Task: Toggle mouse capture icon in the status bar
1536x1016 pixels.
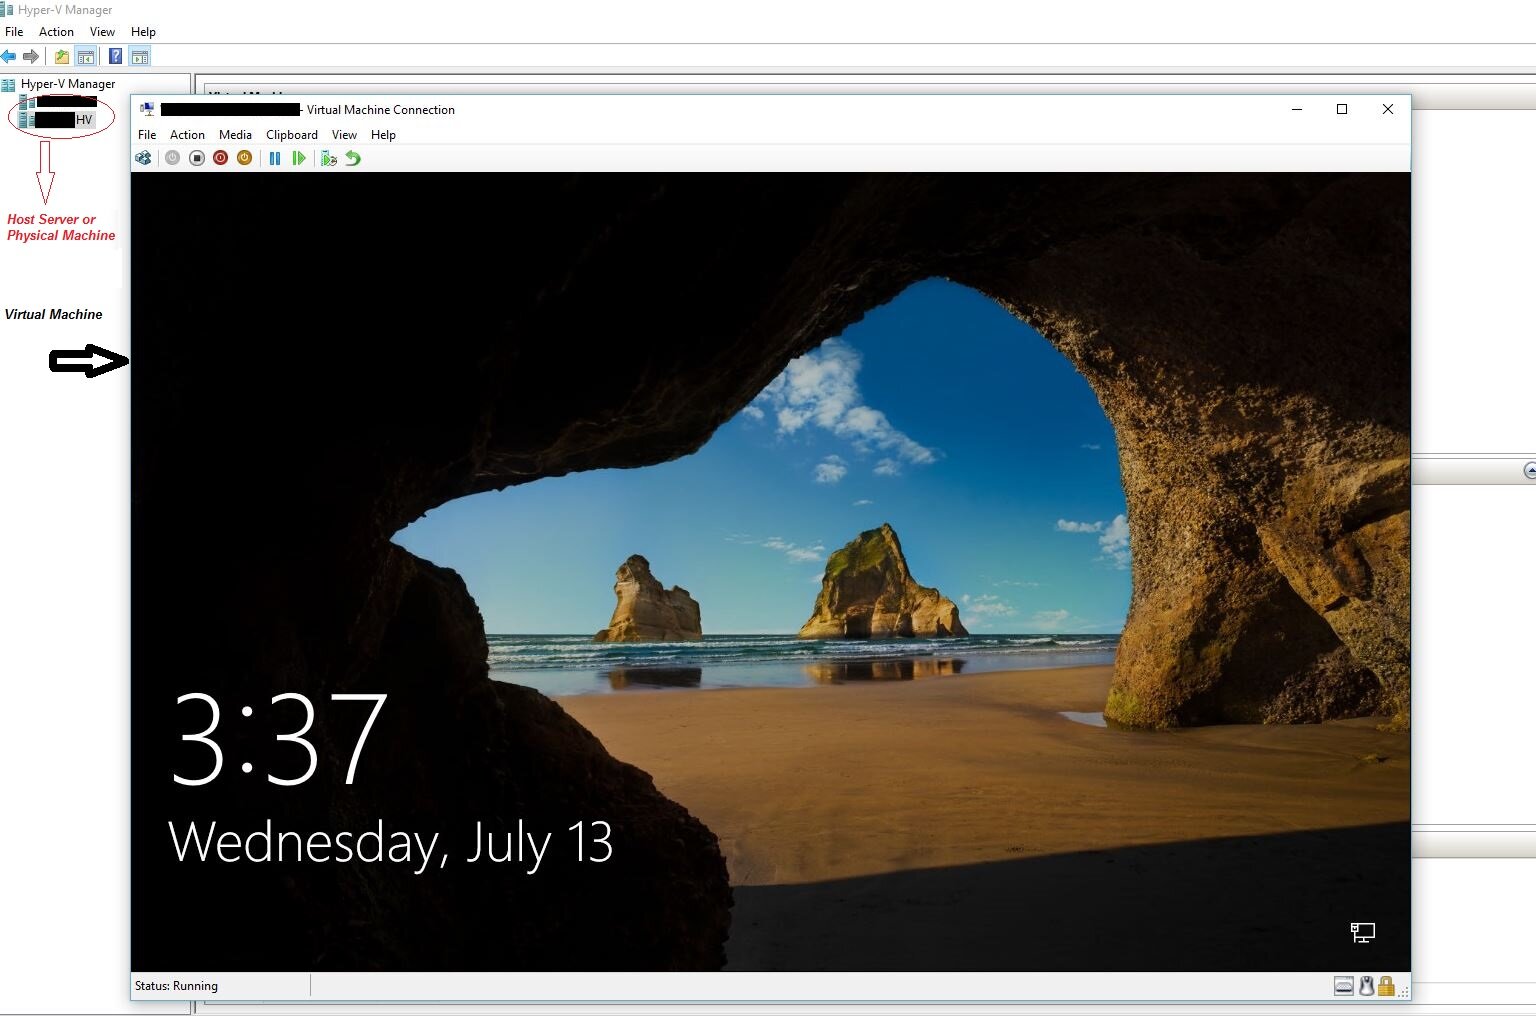Action: (x=1366, y=986)
